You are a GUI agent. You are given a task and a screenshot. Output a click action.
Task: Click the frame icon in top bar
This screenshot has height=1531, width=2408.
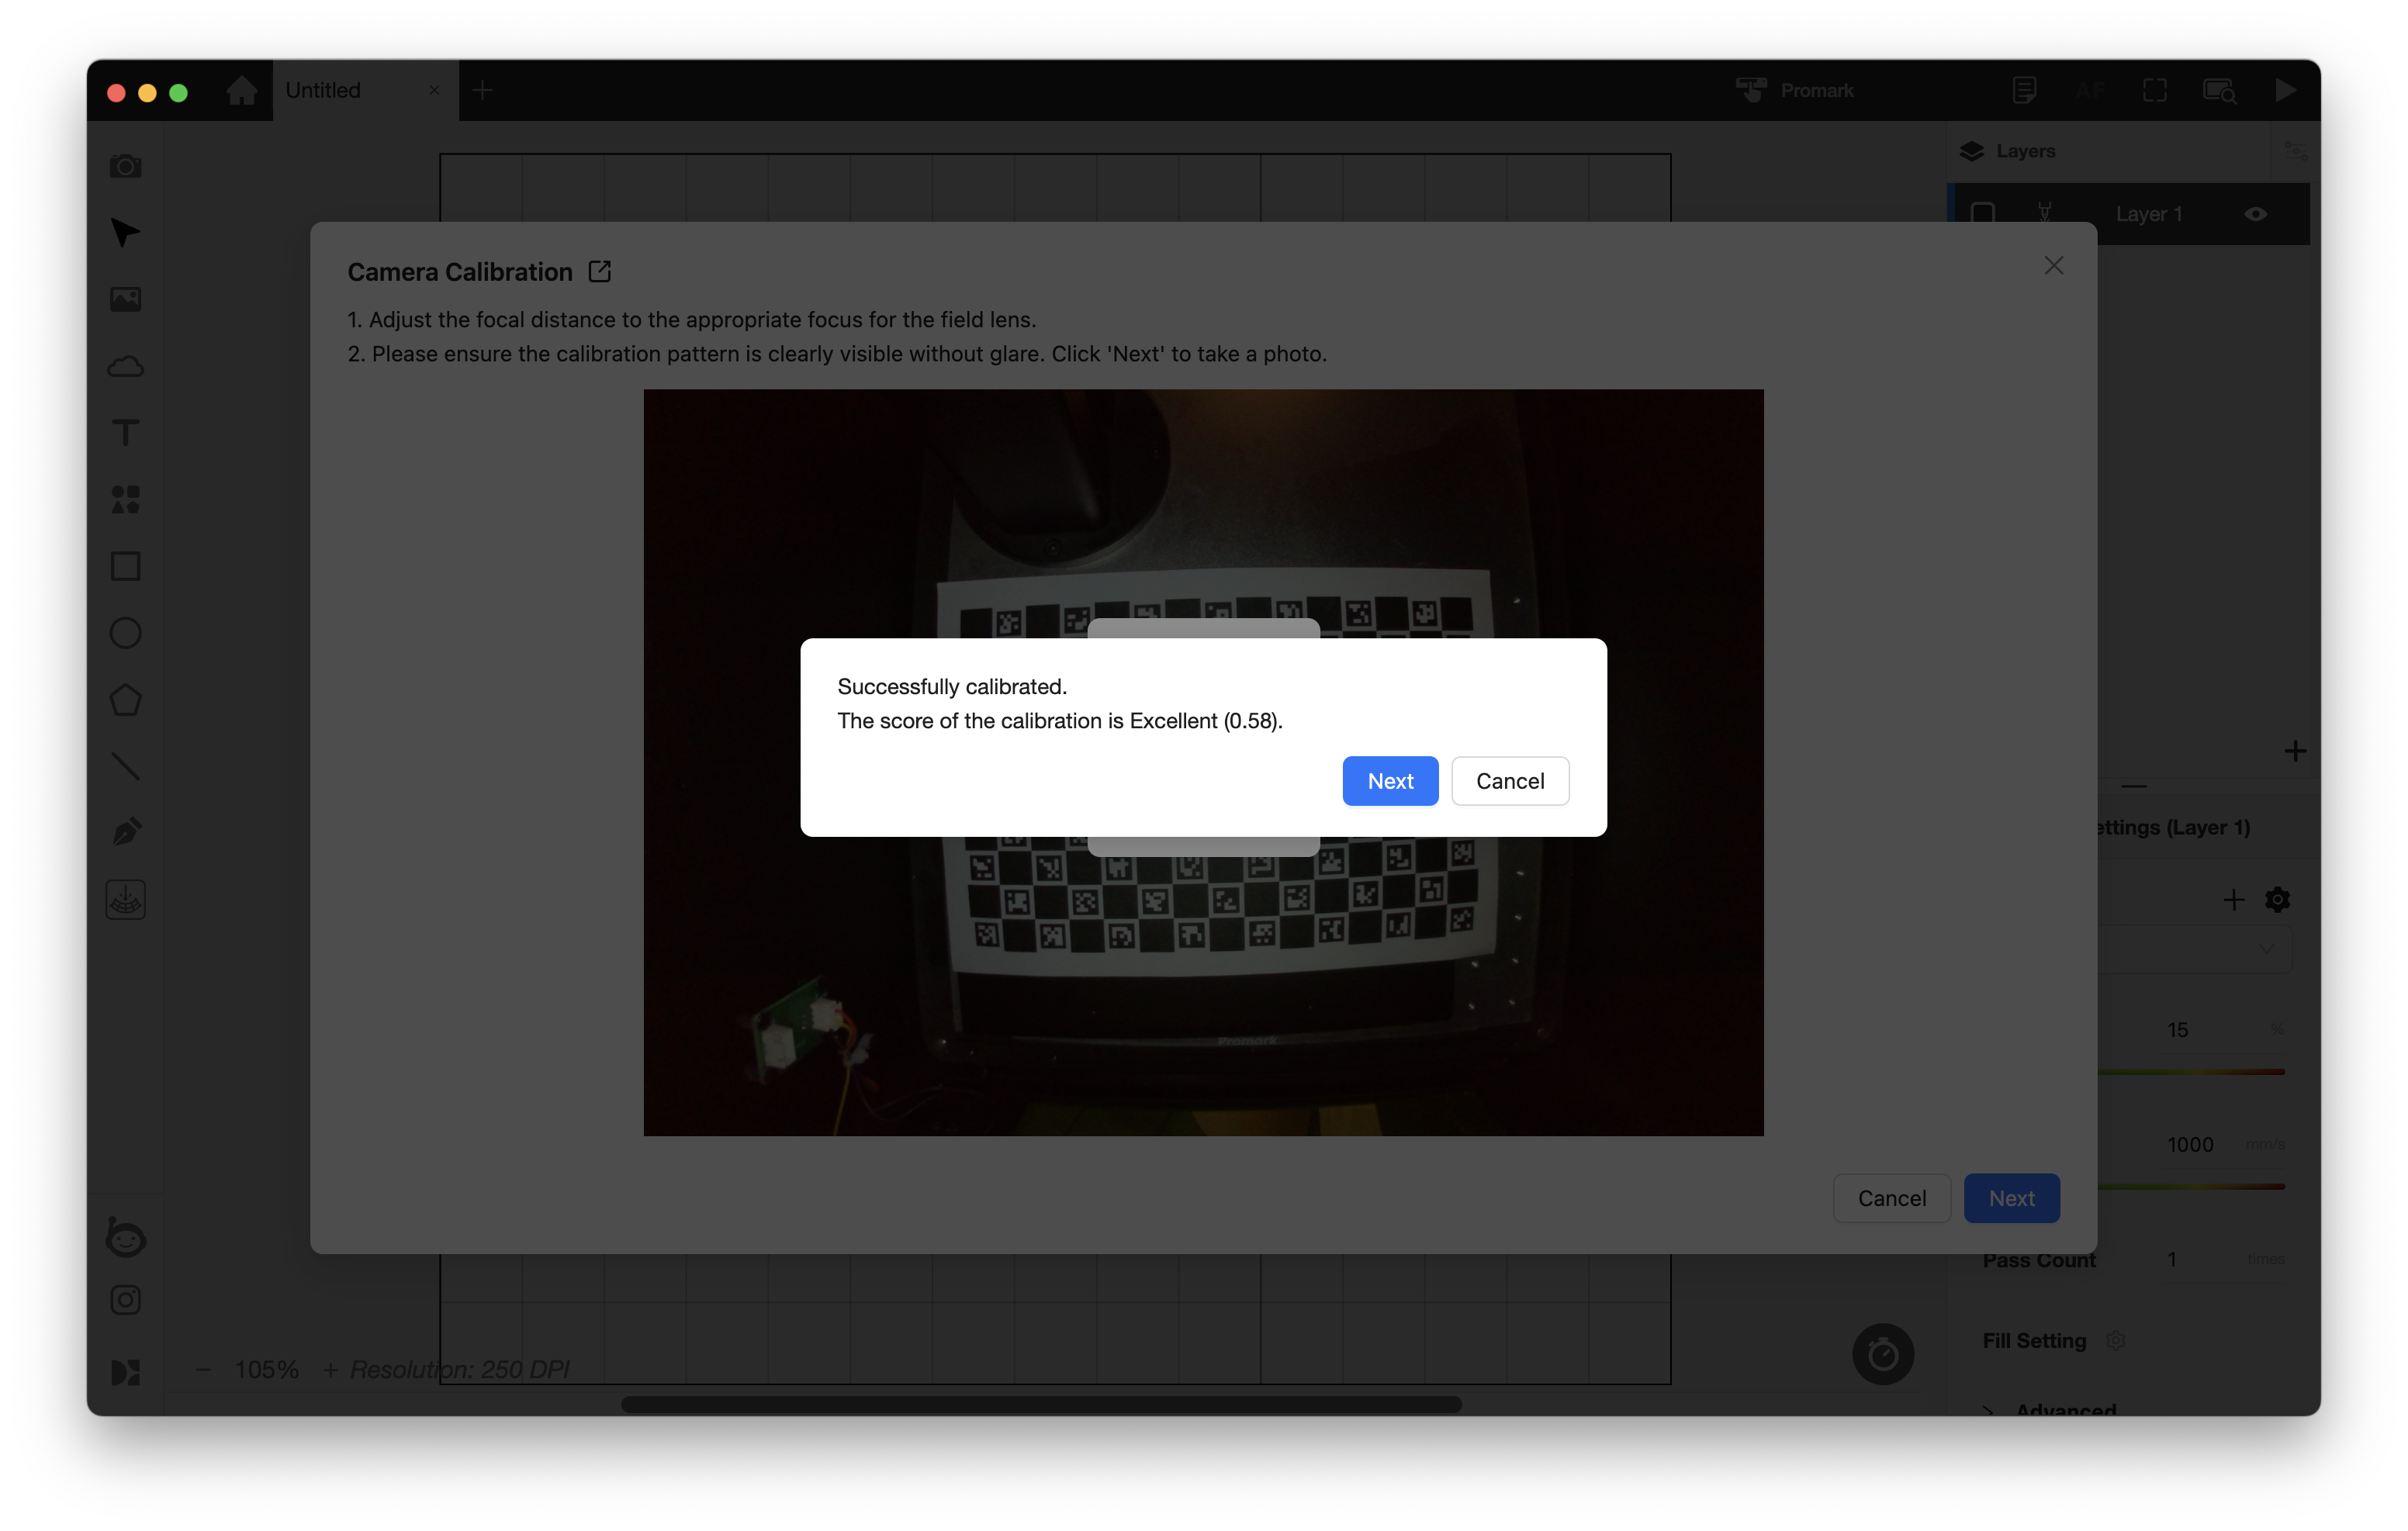(x=2154, y=91)
